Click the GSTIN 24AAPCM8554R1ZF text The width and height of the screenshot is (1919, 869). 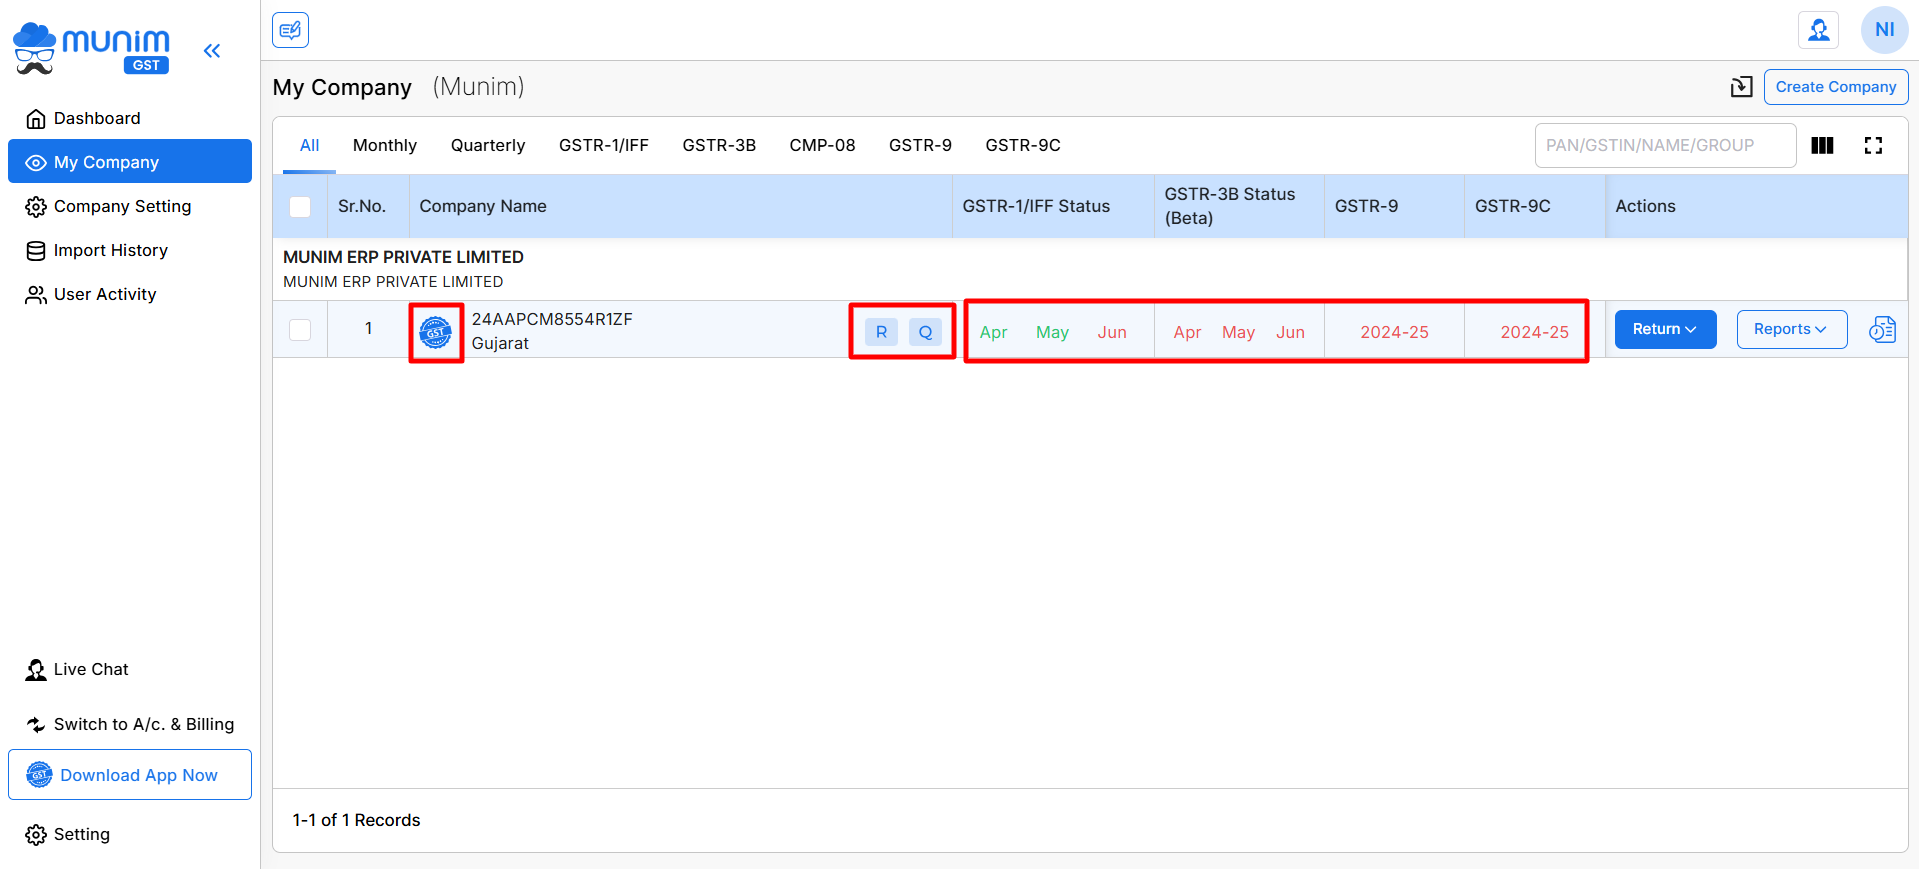coord(552,320)
